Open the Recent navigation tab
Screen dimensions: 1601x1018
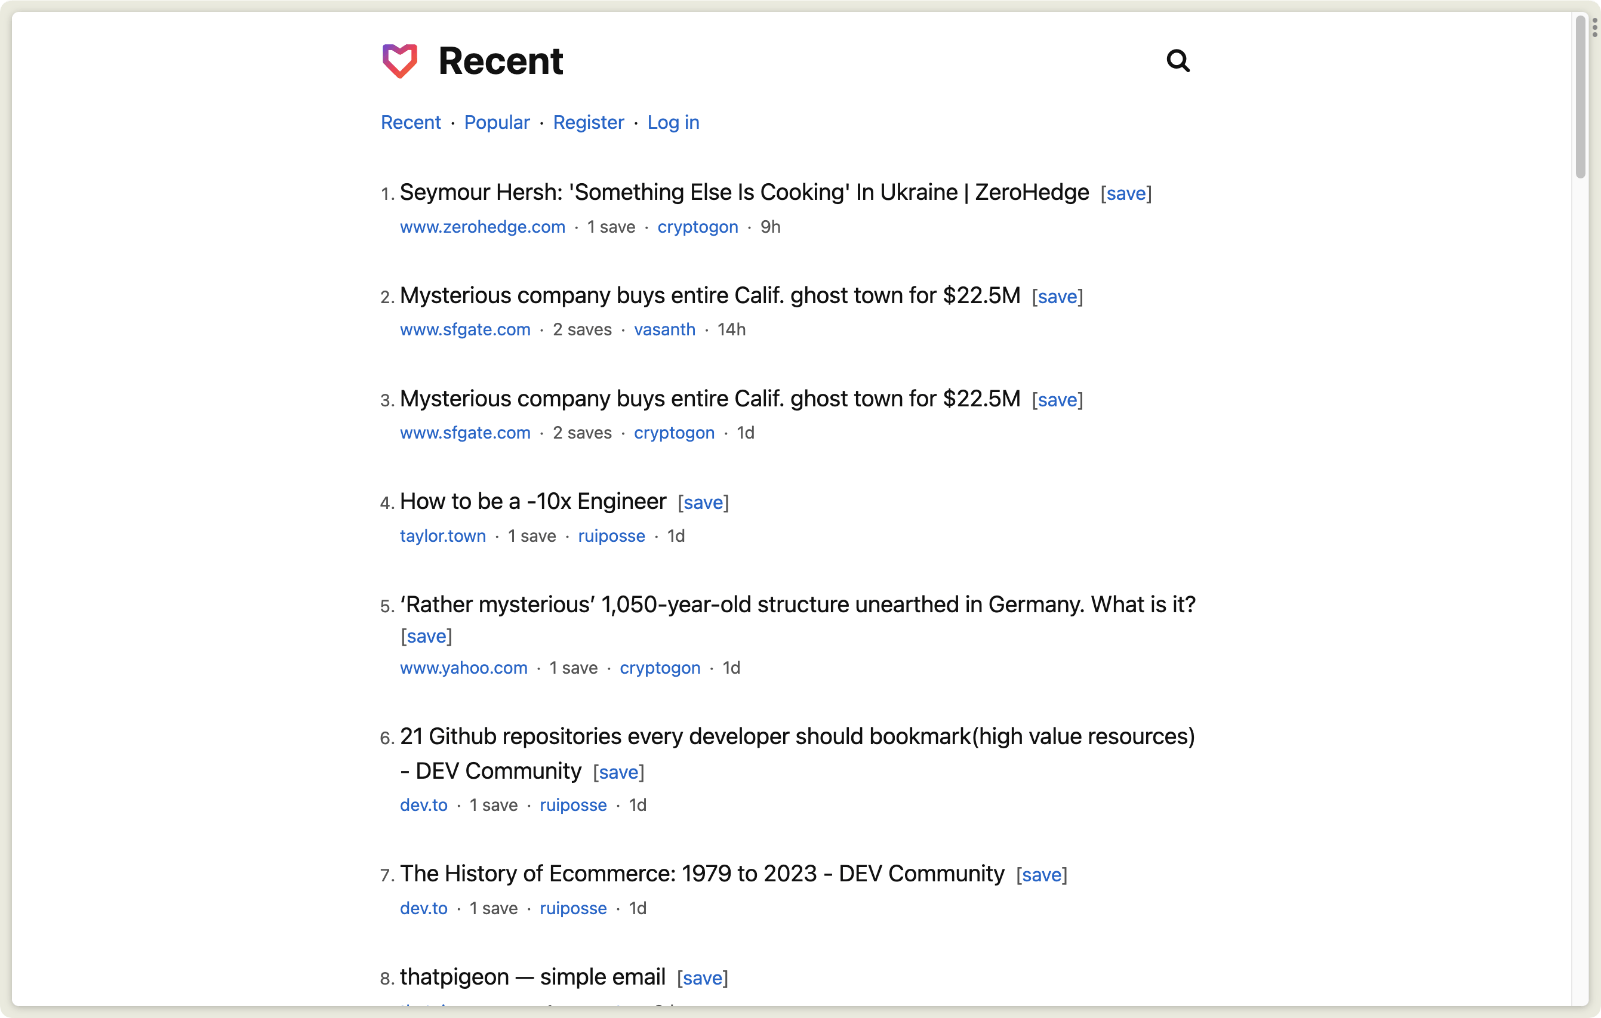click(410, 122)
